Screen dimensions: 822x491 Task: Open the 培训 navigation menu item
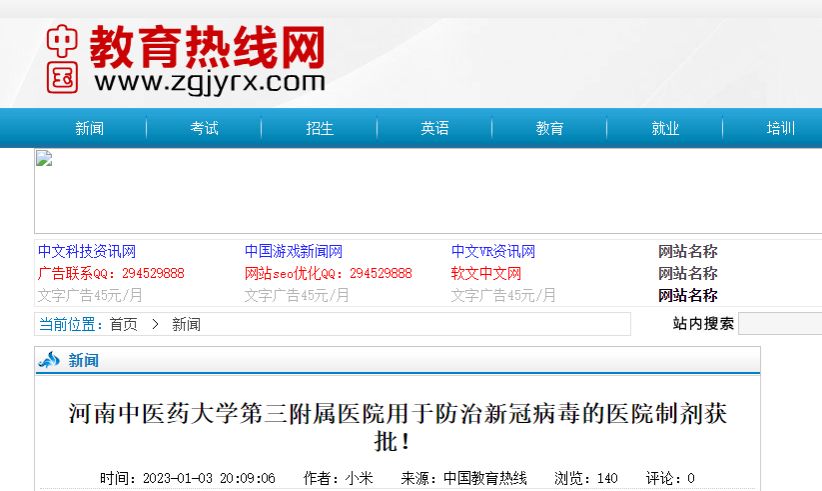(x=780, y=128)
